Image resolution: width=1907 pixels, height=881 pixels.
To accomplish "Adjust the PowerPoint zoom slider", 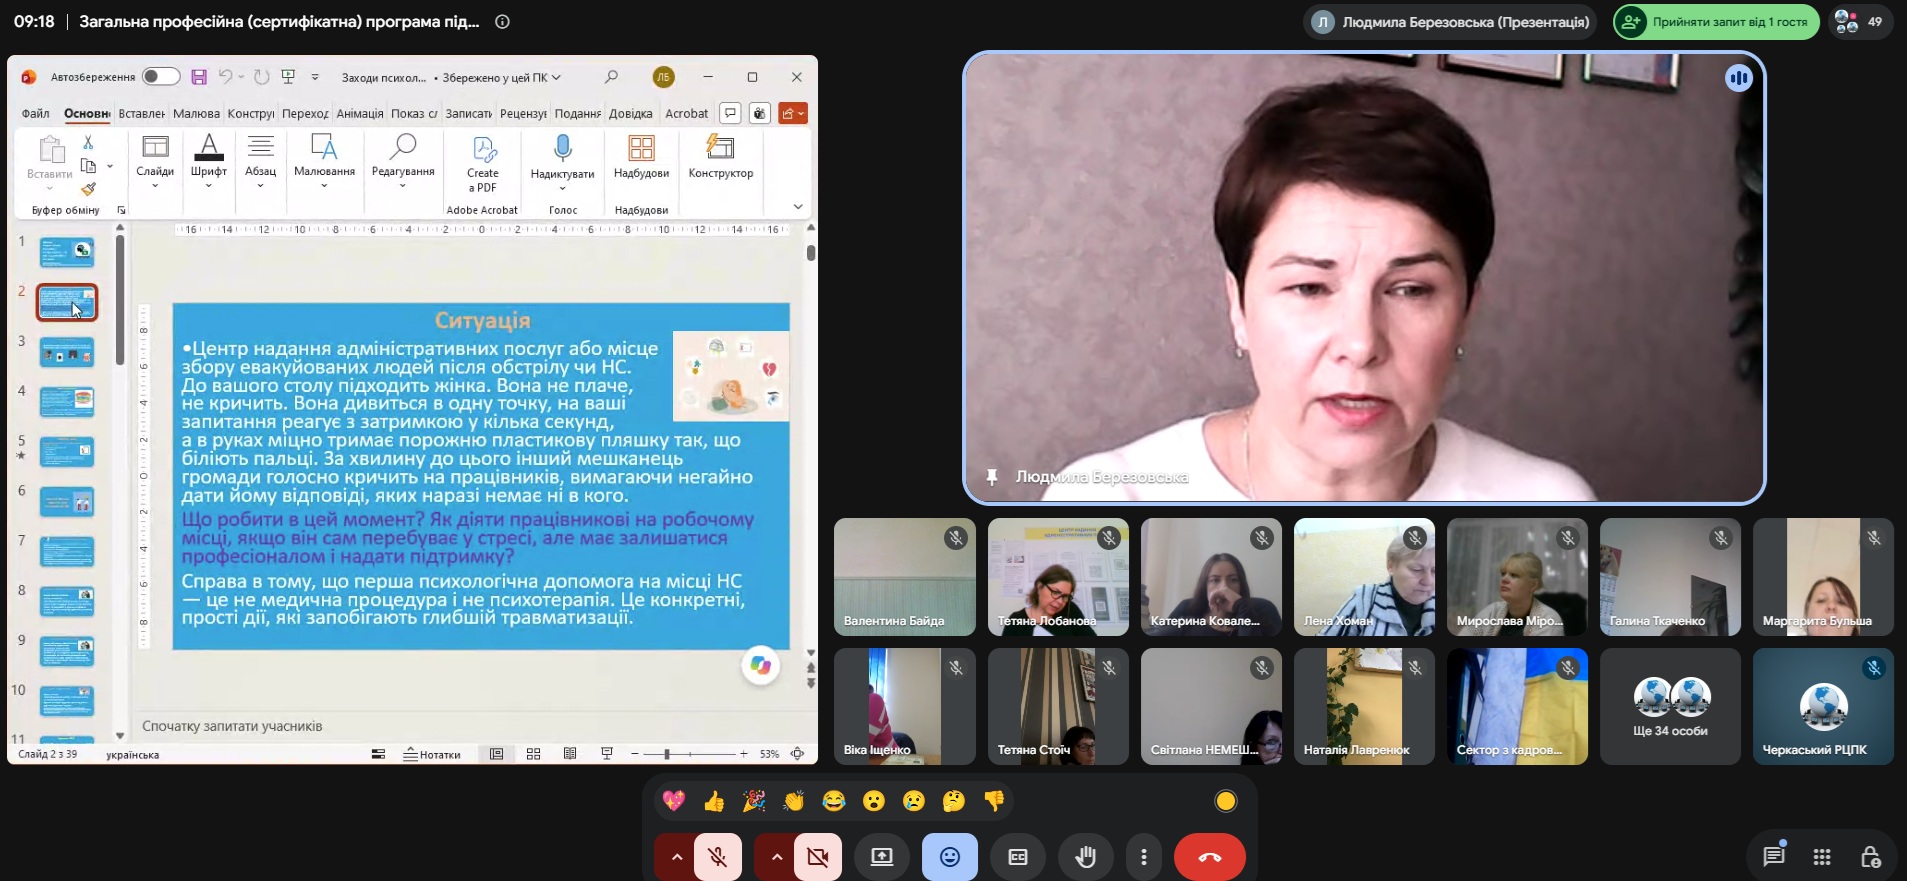I will coord(667,754).
